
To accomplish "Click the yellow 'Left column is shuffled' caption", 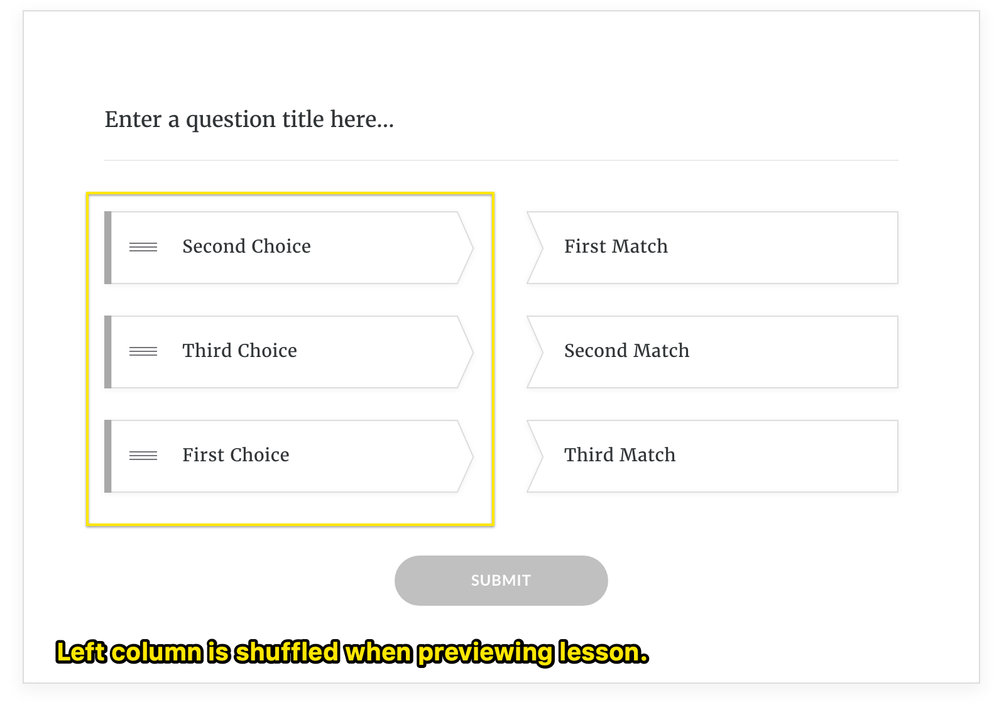I will tap(352, 653).
